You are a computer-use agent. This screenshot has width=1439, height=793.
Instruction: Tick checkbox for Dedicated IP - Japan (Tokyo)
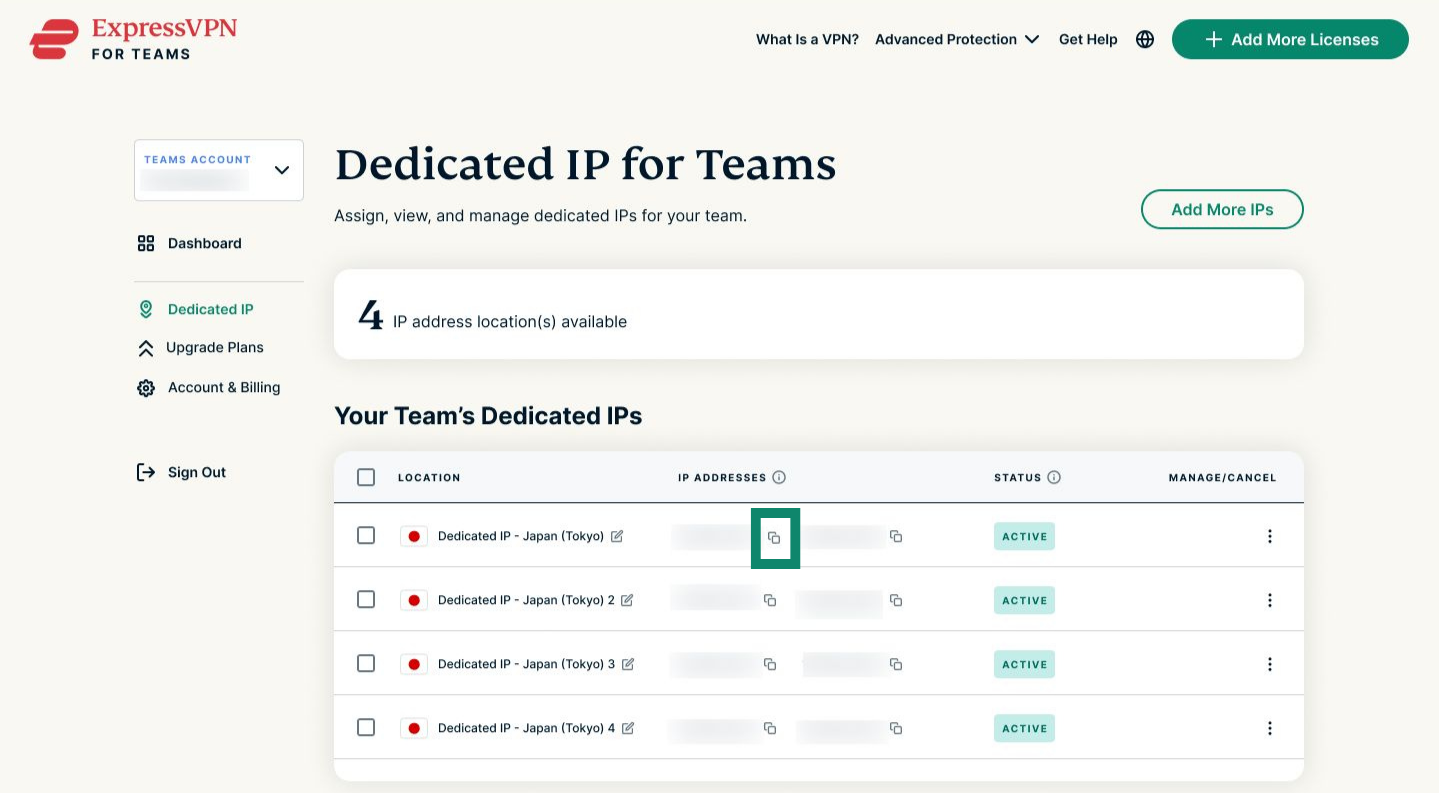(x=366, y=536)
